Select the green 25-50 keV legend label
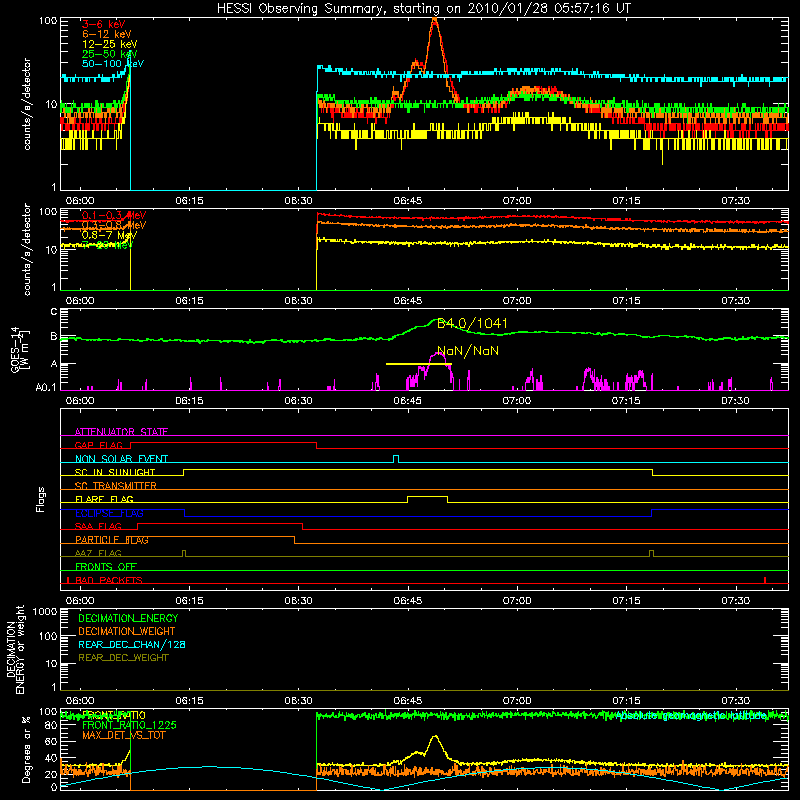Viewport: 800px width, 800px height. 109,54
